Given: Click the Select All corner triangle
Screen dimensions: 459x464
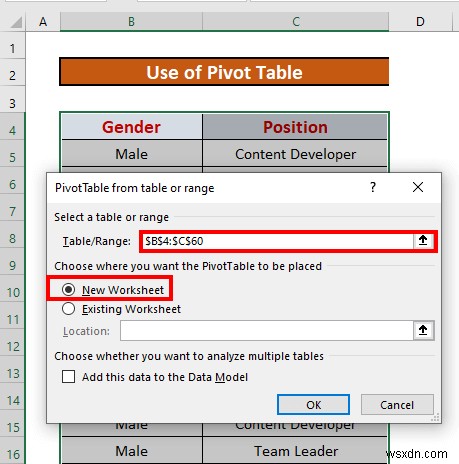Looking at the screenshot, I should click(x=16, y=22).
